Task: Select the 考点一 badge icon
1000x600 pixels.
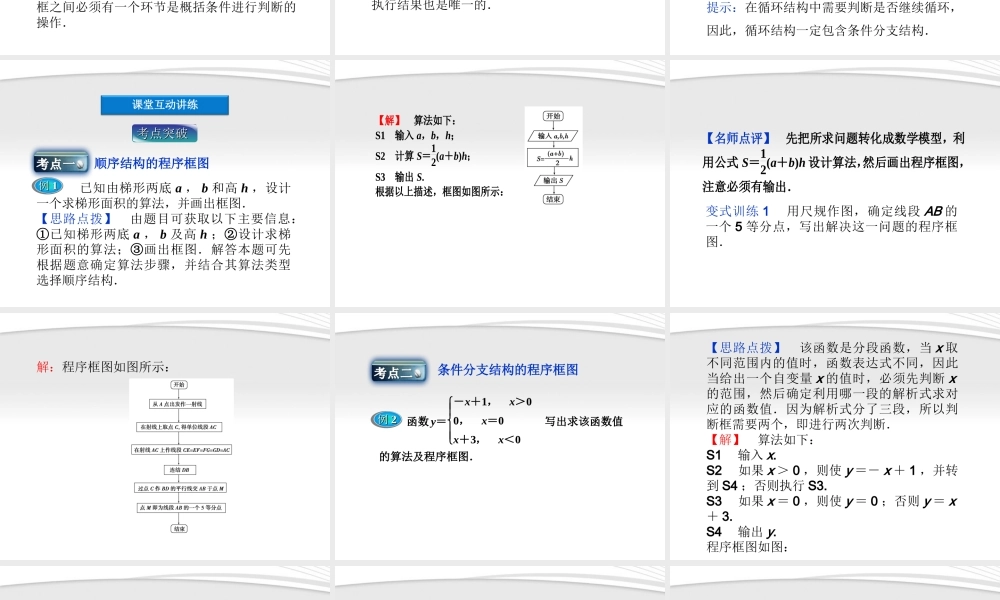Action: [61, 163]
